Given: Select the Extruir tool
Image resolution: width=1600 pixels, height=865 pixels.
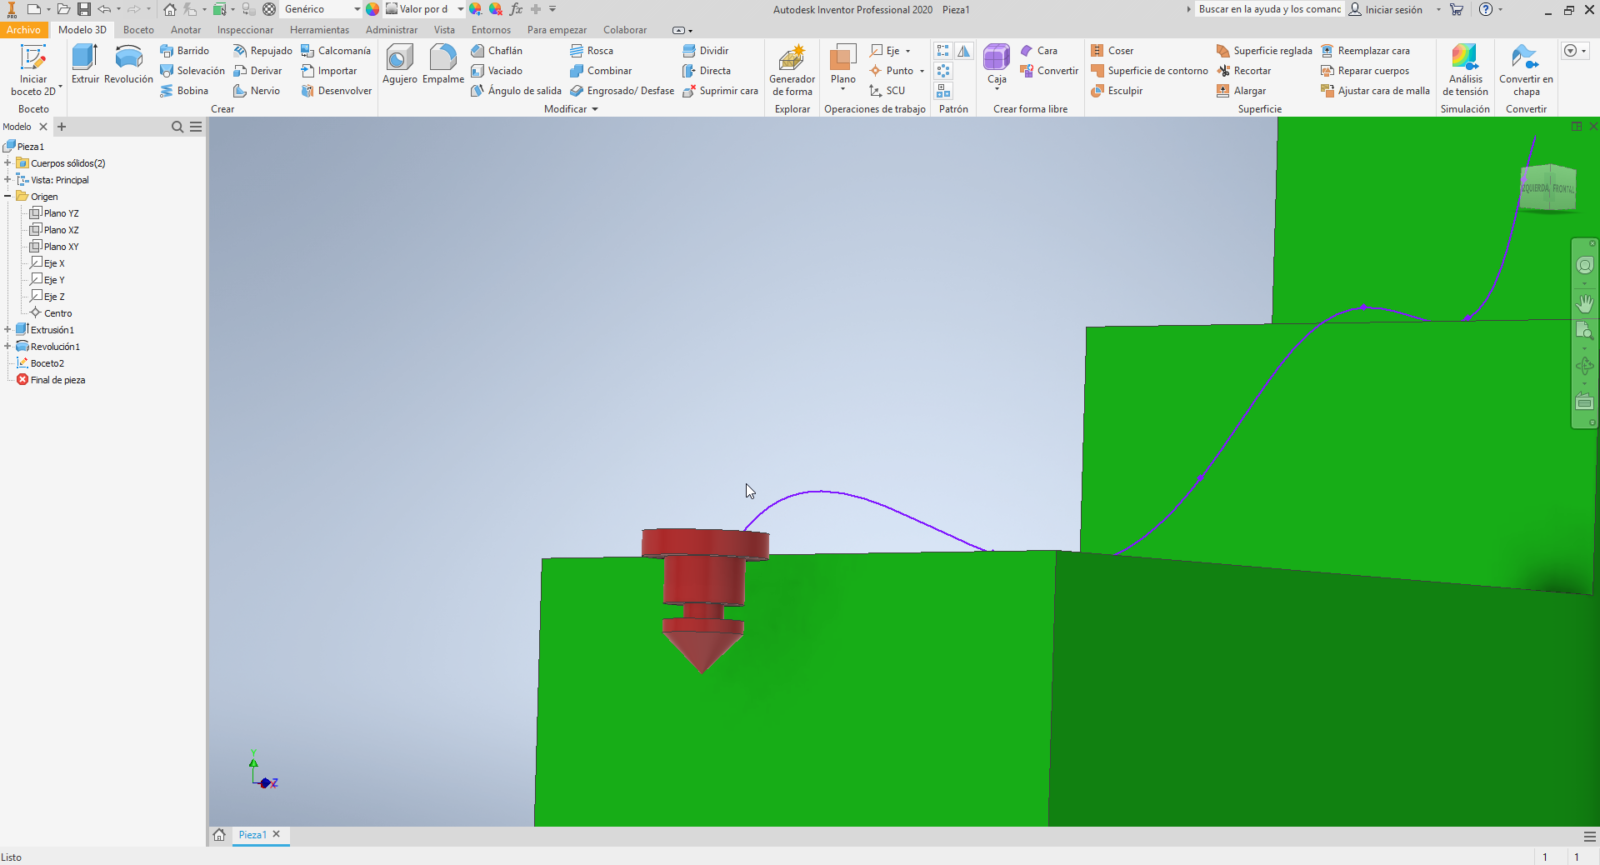Looking at the screenshot, I should (x=85, y=64).
